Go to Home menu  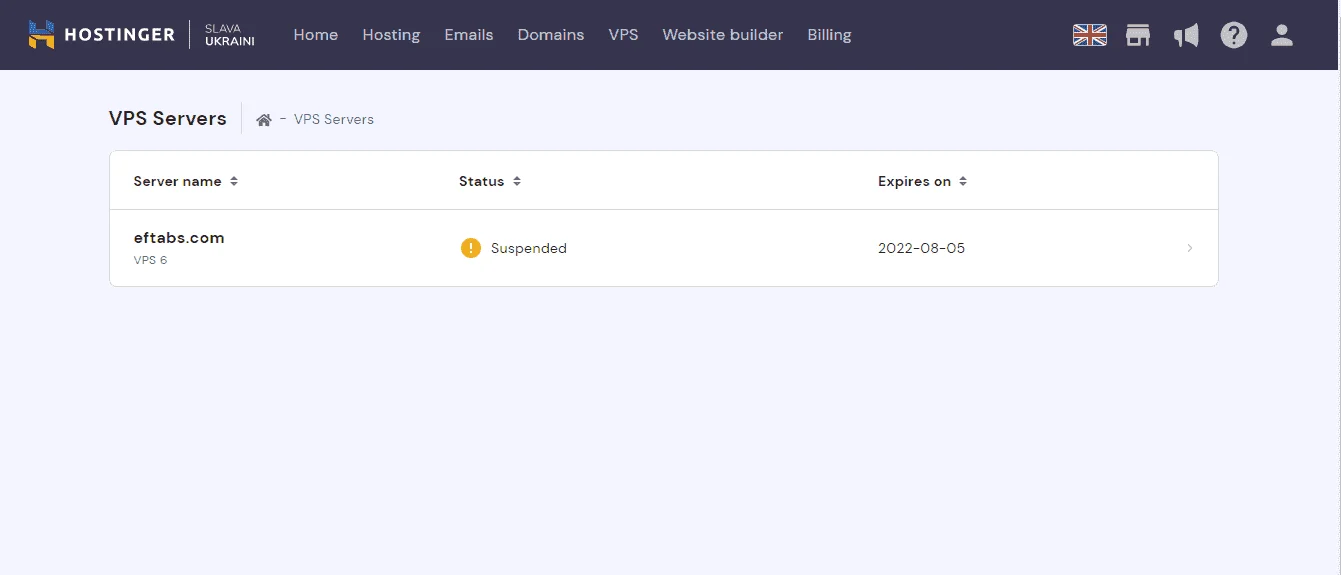(316, 35)
